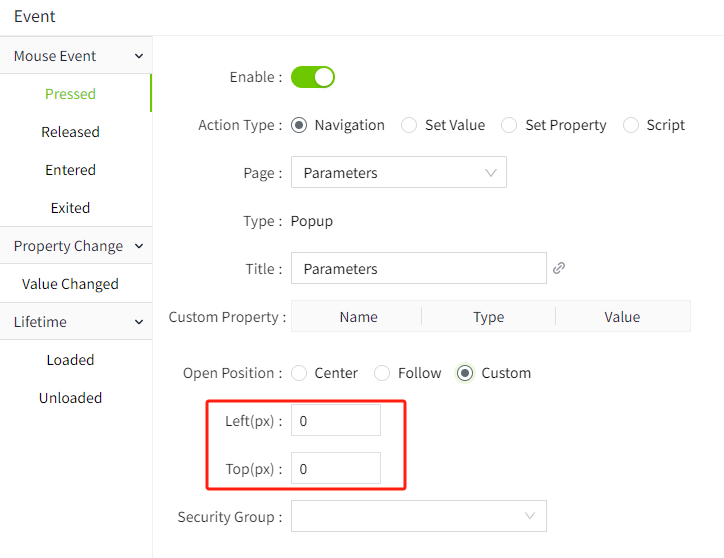The image size is (724, 558).
Task: Open the Security Group dropdown
Action: coord(418,516)
